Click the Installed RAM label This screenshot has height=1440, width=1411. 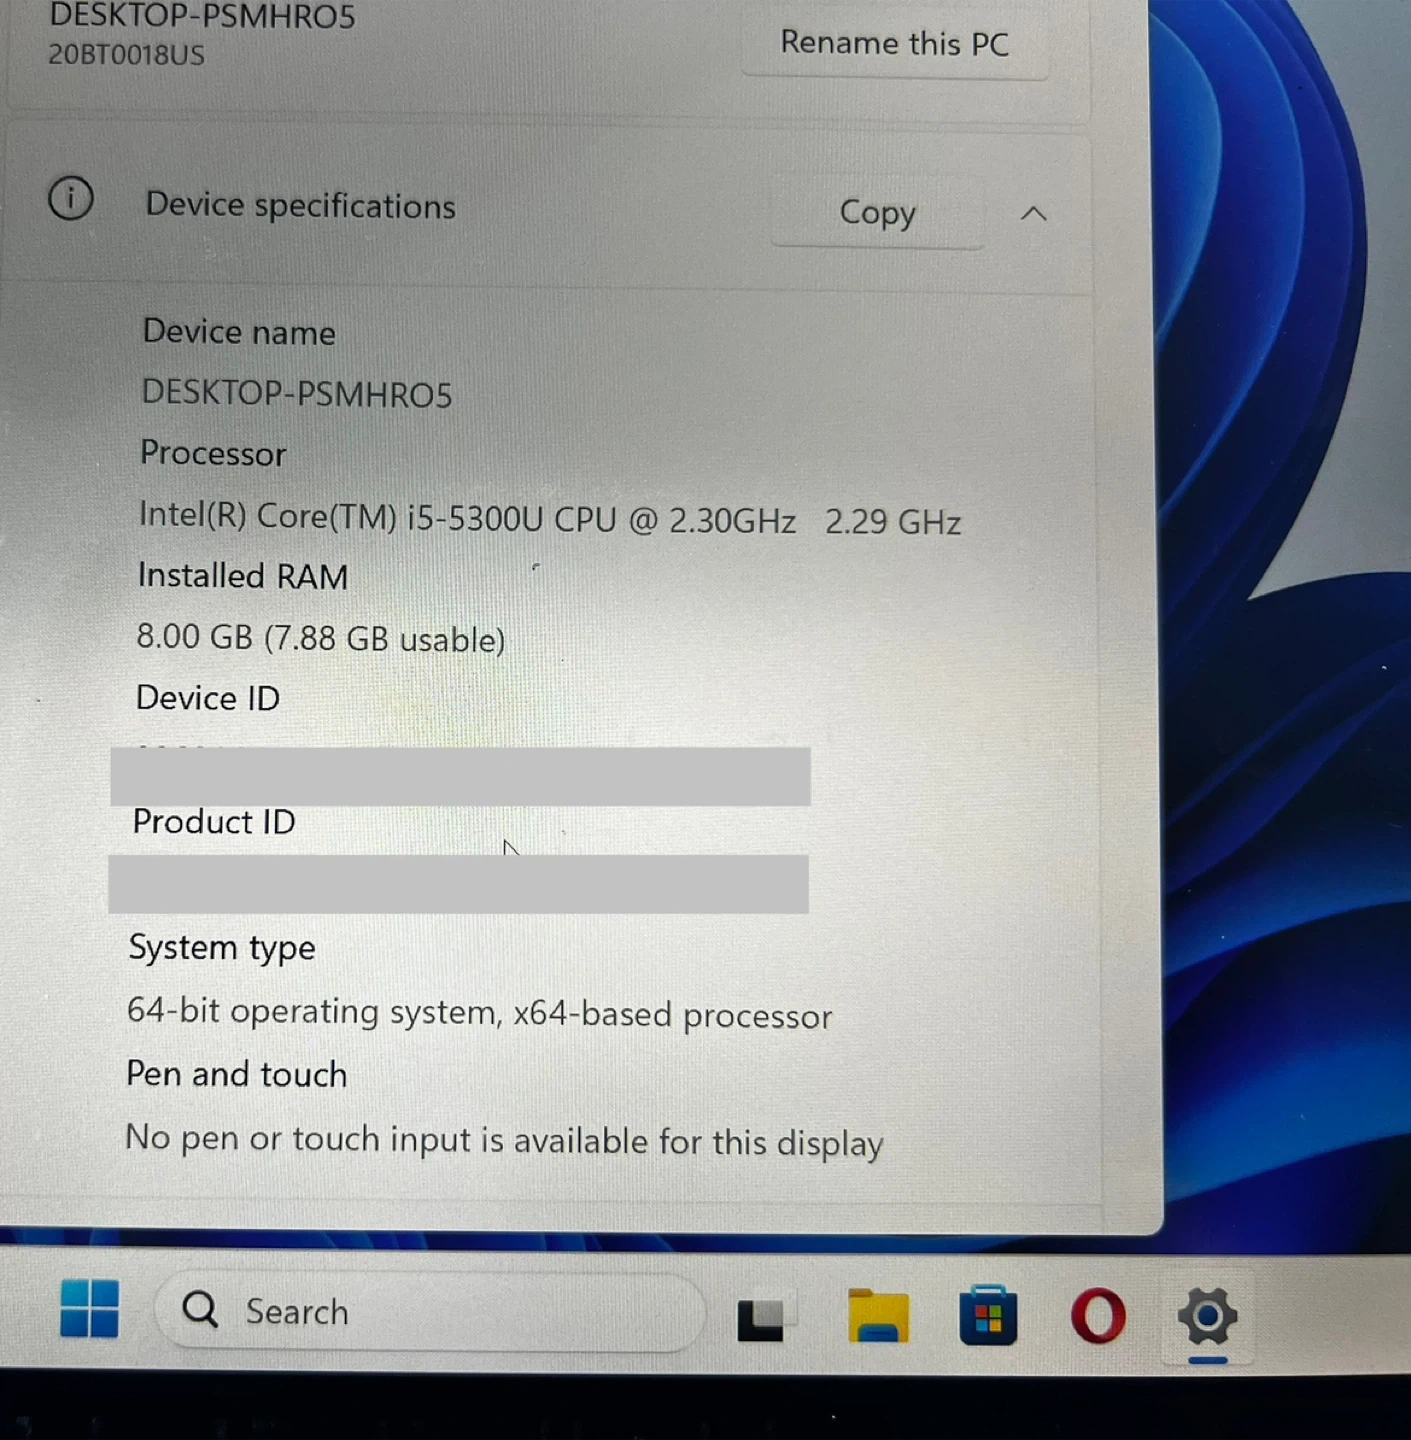tap(243, 576)
